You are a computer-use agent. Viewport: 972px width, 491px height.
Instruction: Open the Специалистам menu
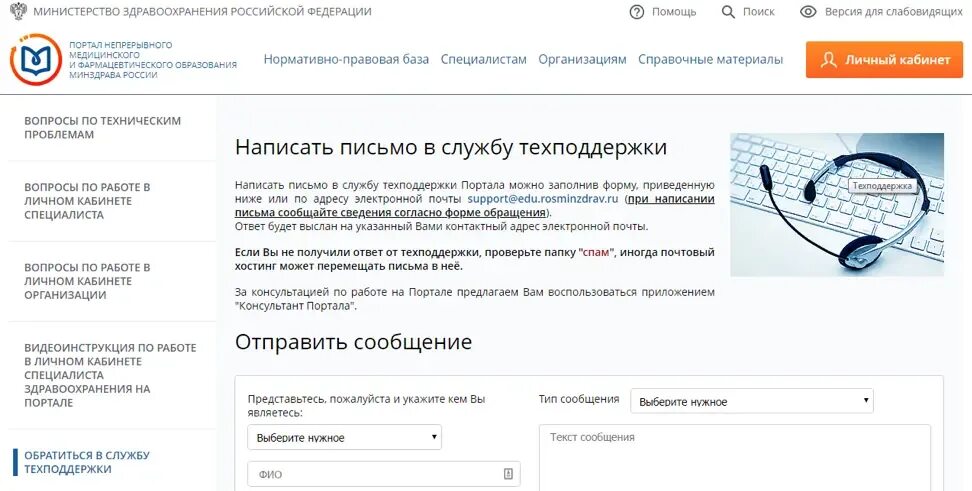tap(484, 60)
